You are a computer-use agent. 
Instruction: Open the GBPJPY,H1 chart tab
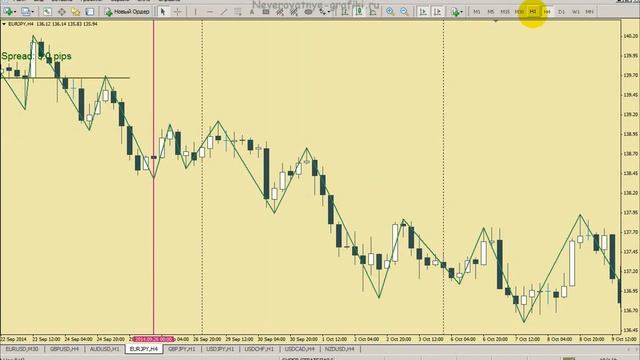point(182,349)
